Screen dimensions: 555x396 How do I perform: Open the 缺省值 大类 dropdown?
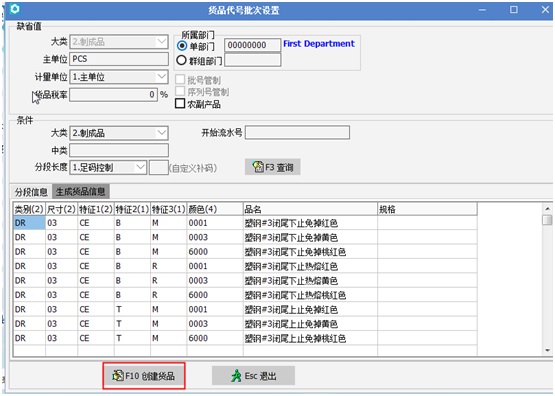coord(162,42)
